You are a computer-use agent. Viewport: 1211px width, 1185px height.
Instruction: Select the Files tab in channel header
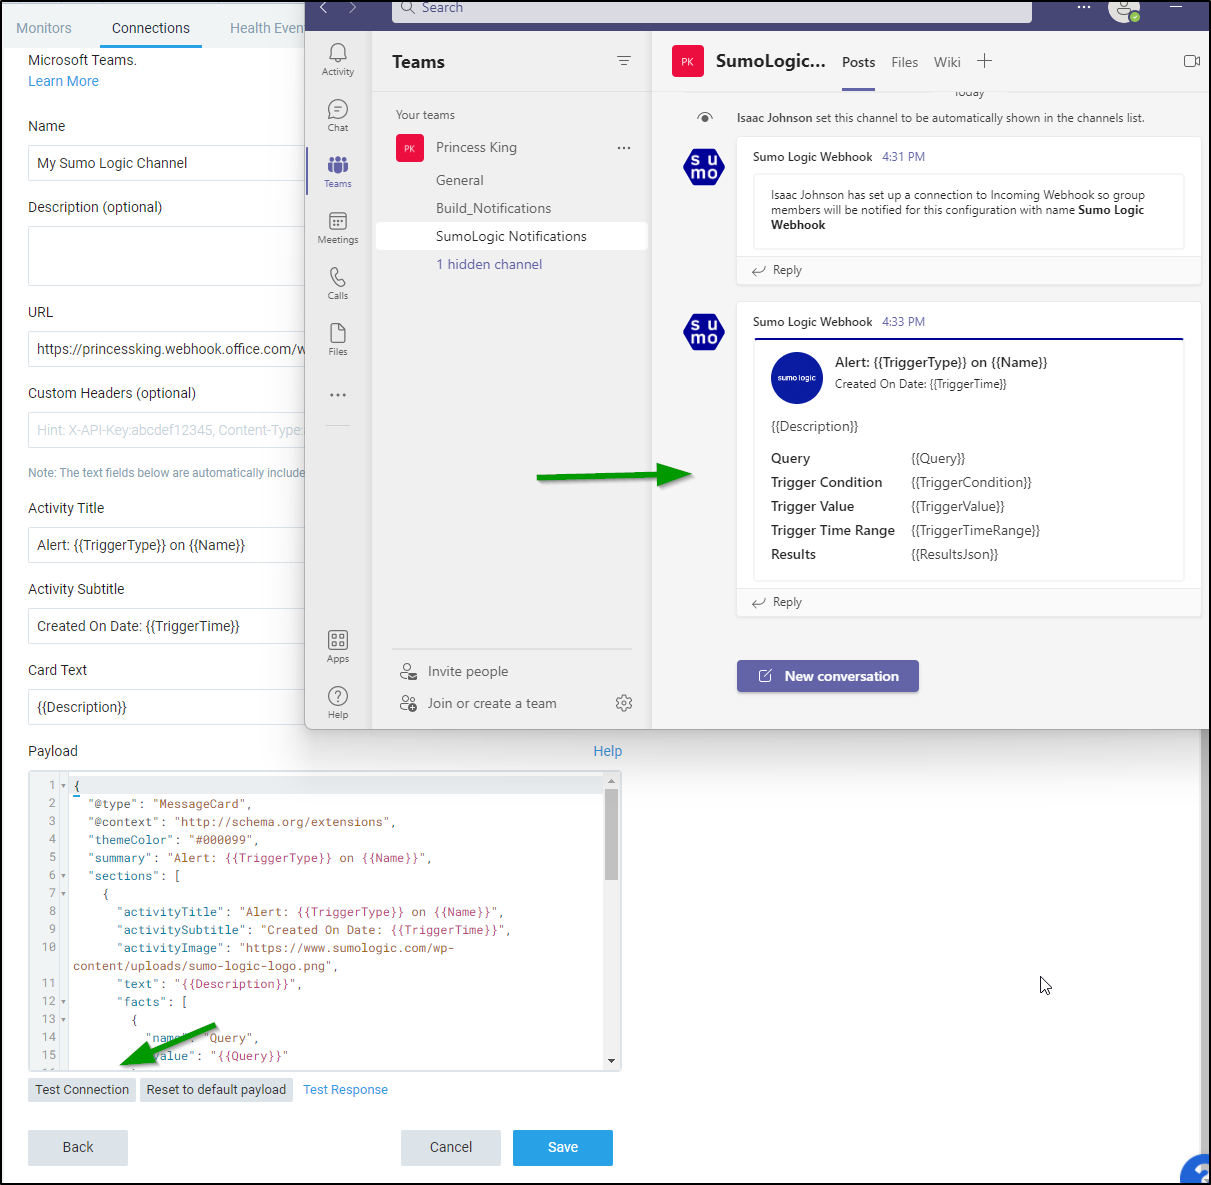(905, 62)
